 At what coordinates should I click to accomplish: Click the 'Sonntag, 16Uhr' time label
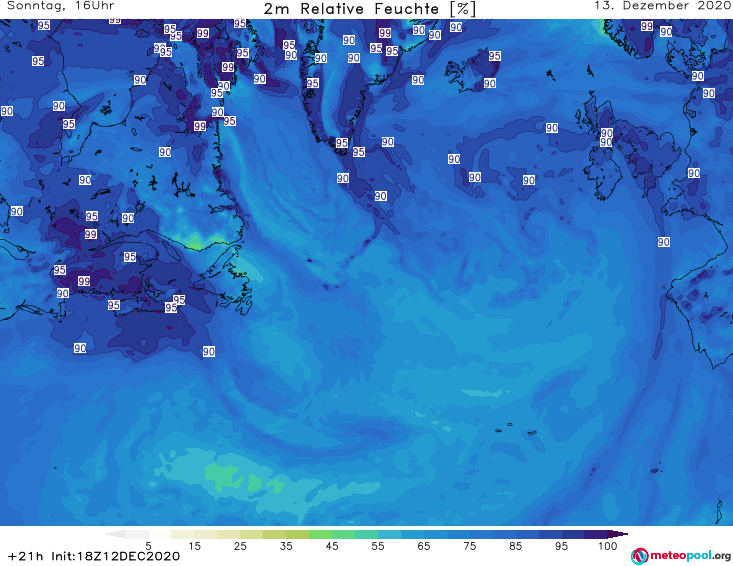[61, 6]
